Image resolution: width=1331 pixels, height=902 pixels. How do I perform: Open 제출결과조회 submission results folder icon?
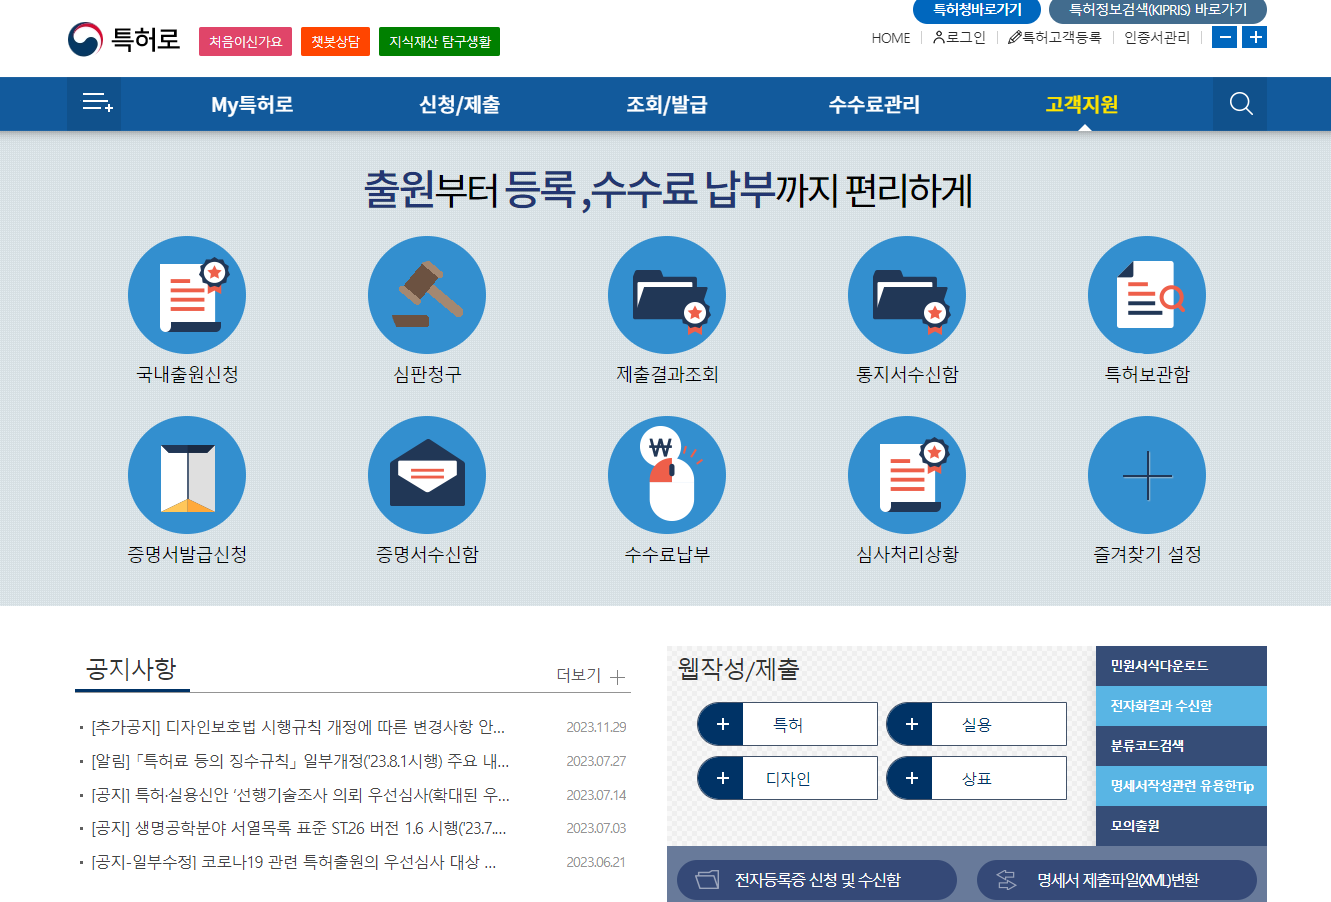pyautogui.click(x=667, y=294)
